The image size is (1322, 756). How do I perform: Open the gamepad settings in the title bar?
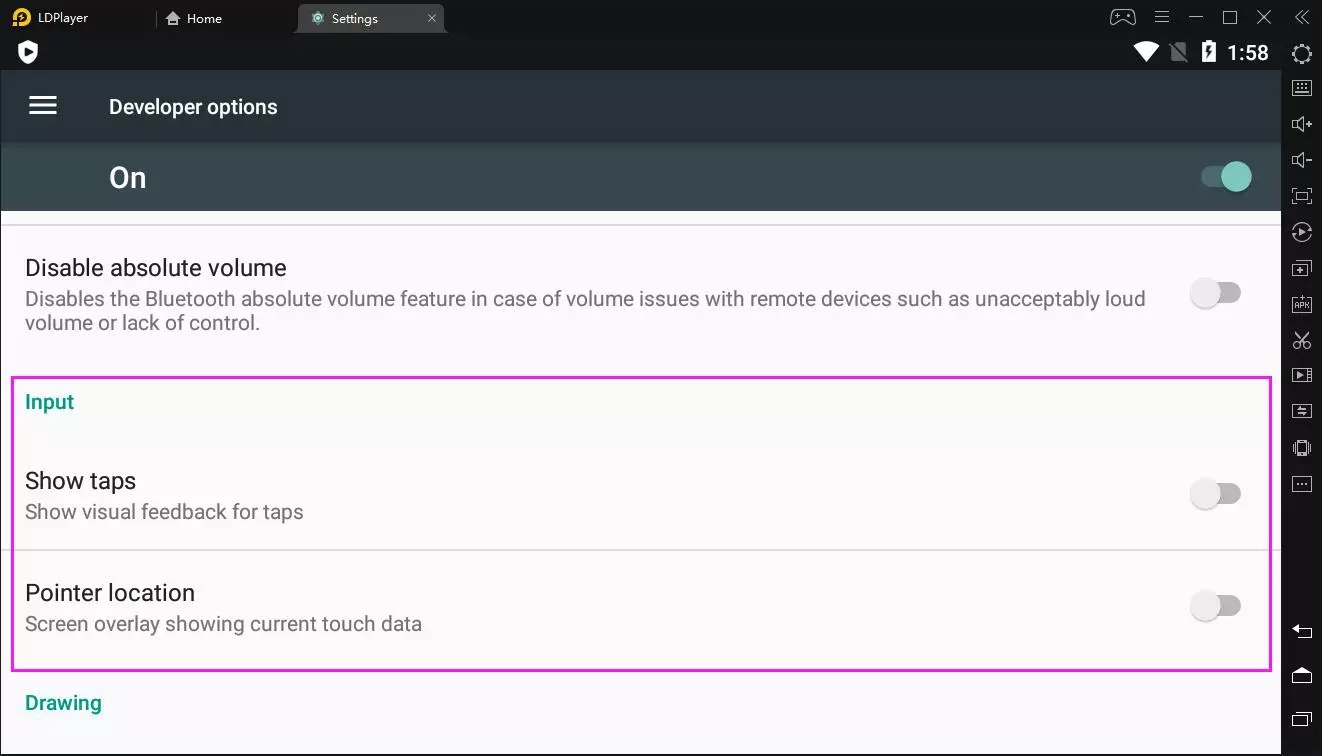tap(1121, 16)
